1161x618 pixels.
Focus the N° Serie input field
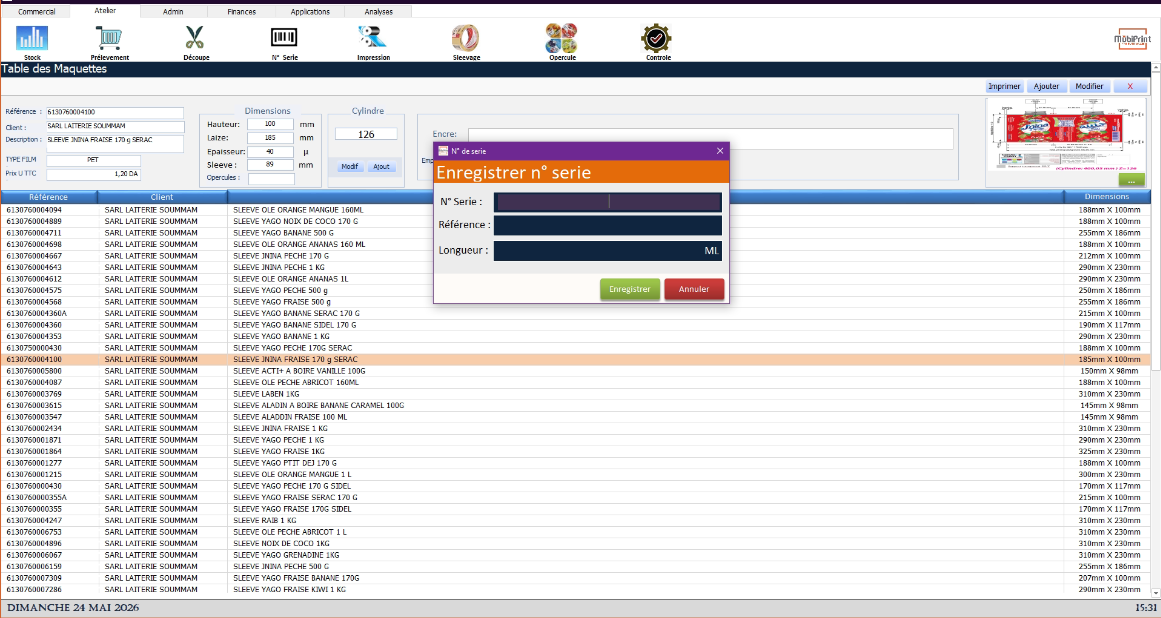[607, 201]
